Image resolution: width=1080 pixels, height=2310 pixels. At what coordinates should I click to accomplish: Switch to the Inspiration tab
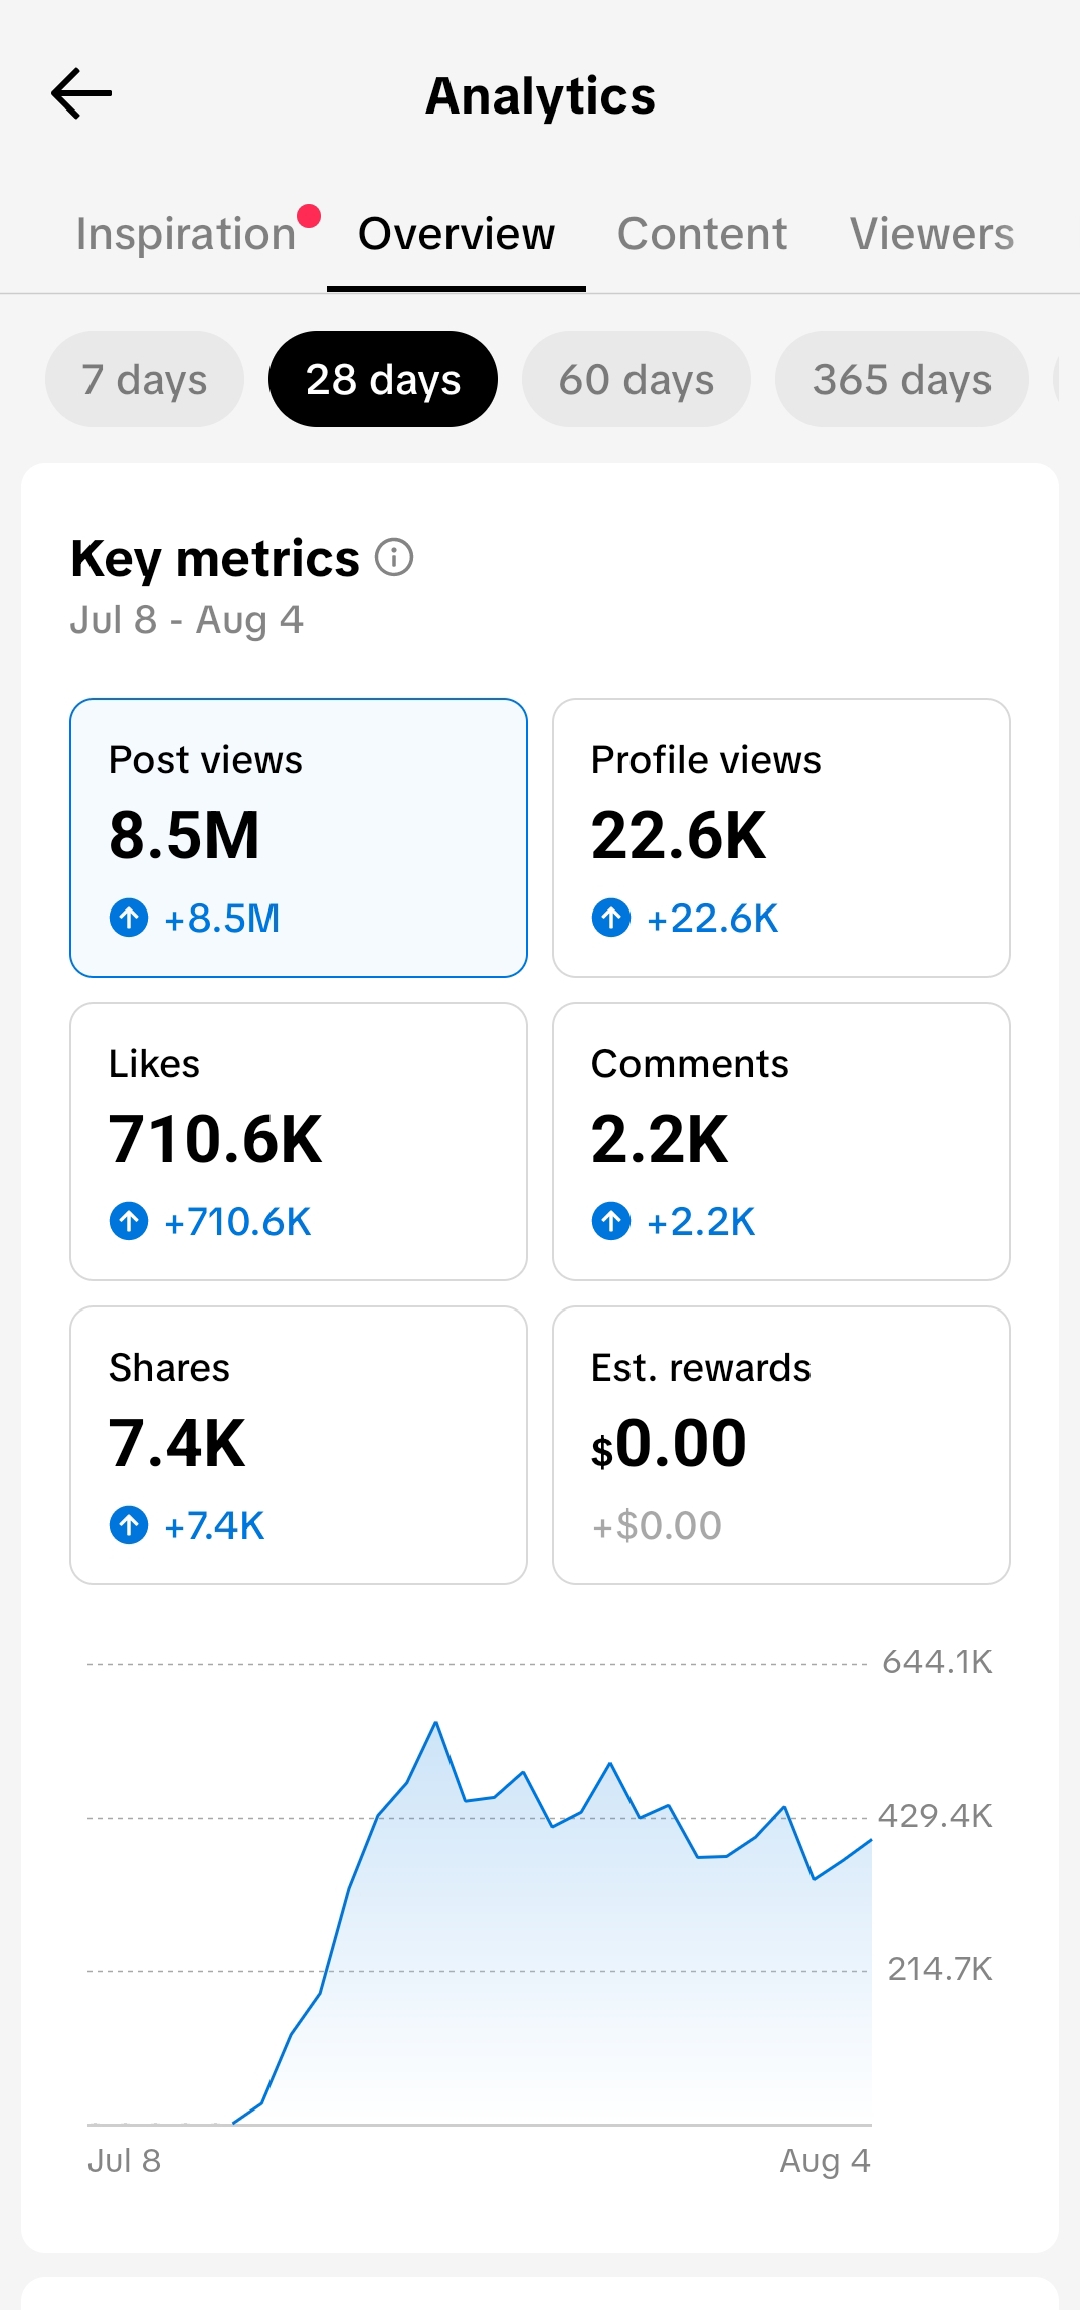click(x=186, y=234)
